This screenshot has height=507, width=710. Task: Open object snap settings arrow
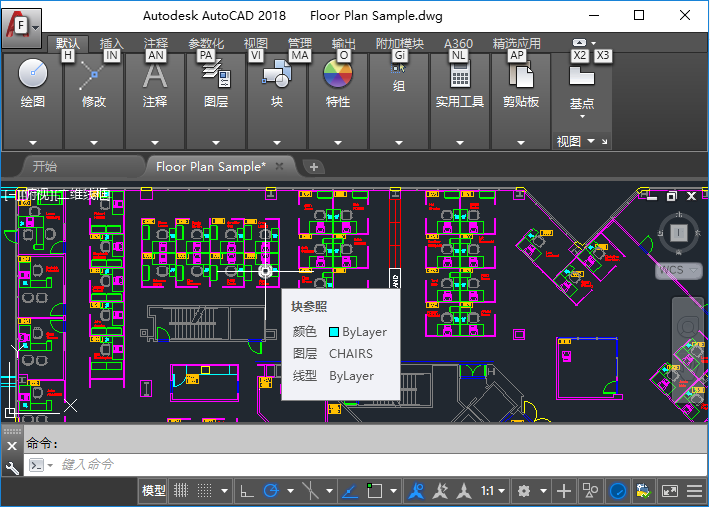[x=393, y=491]
